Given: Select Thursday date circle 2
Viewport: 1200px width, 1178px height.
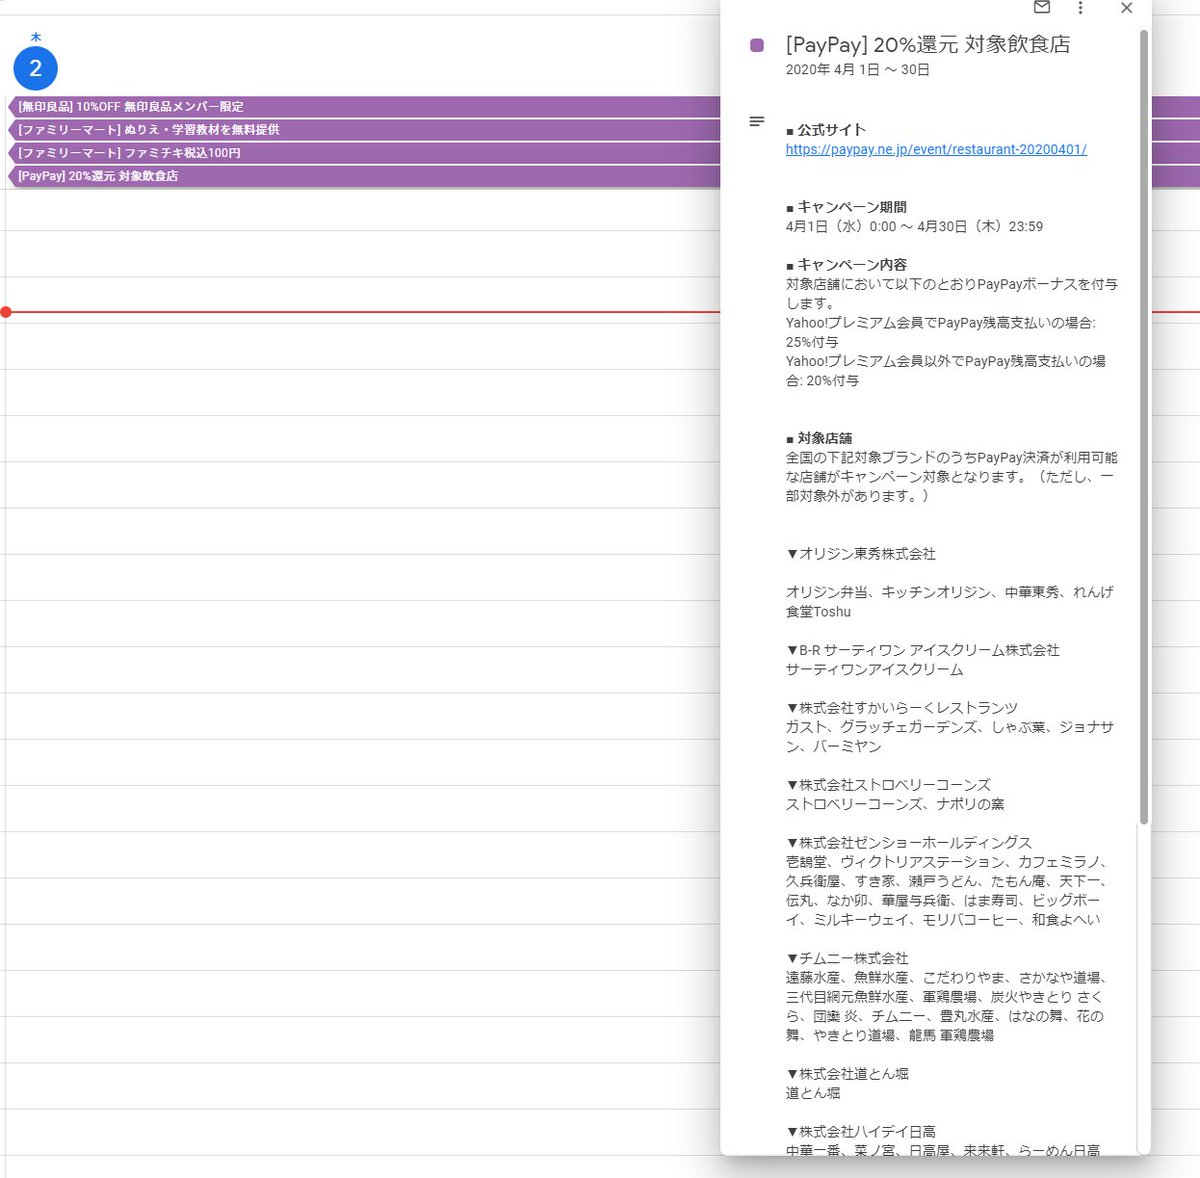Looking at the screenshot, I should click(35, 68).
